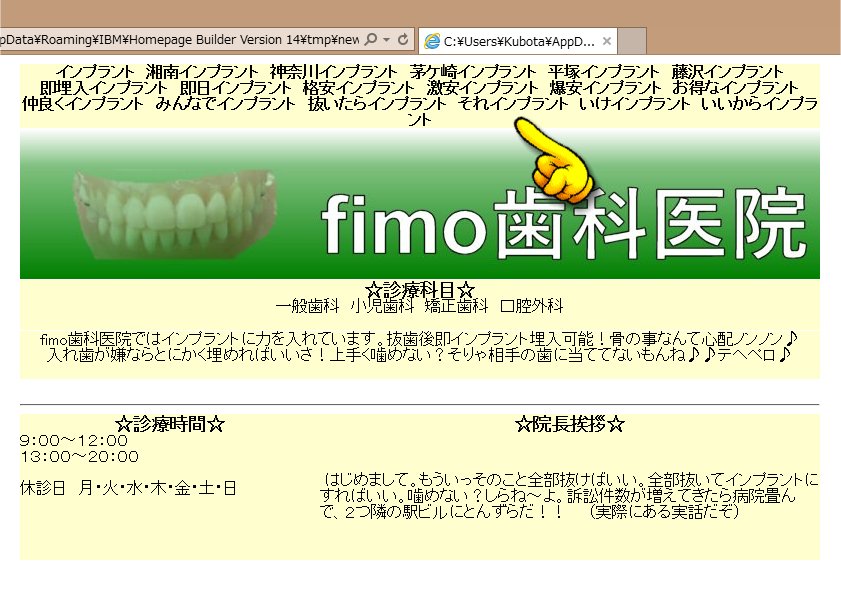This screenshot has height=613, width=841.
Task: Click the 9:00～12:00 hours text
Action: pos(74,441)
